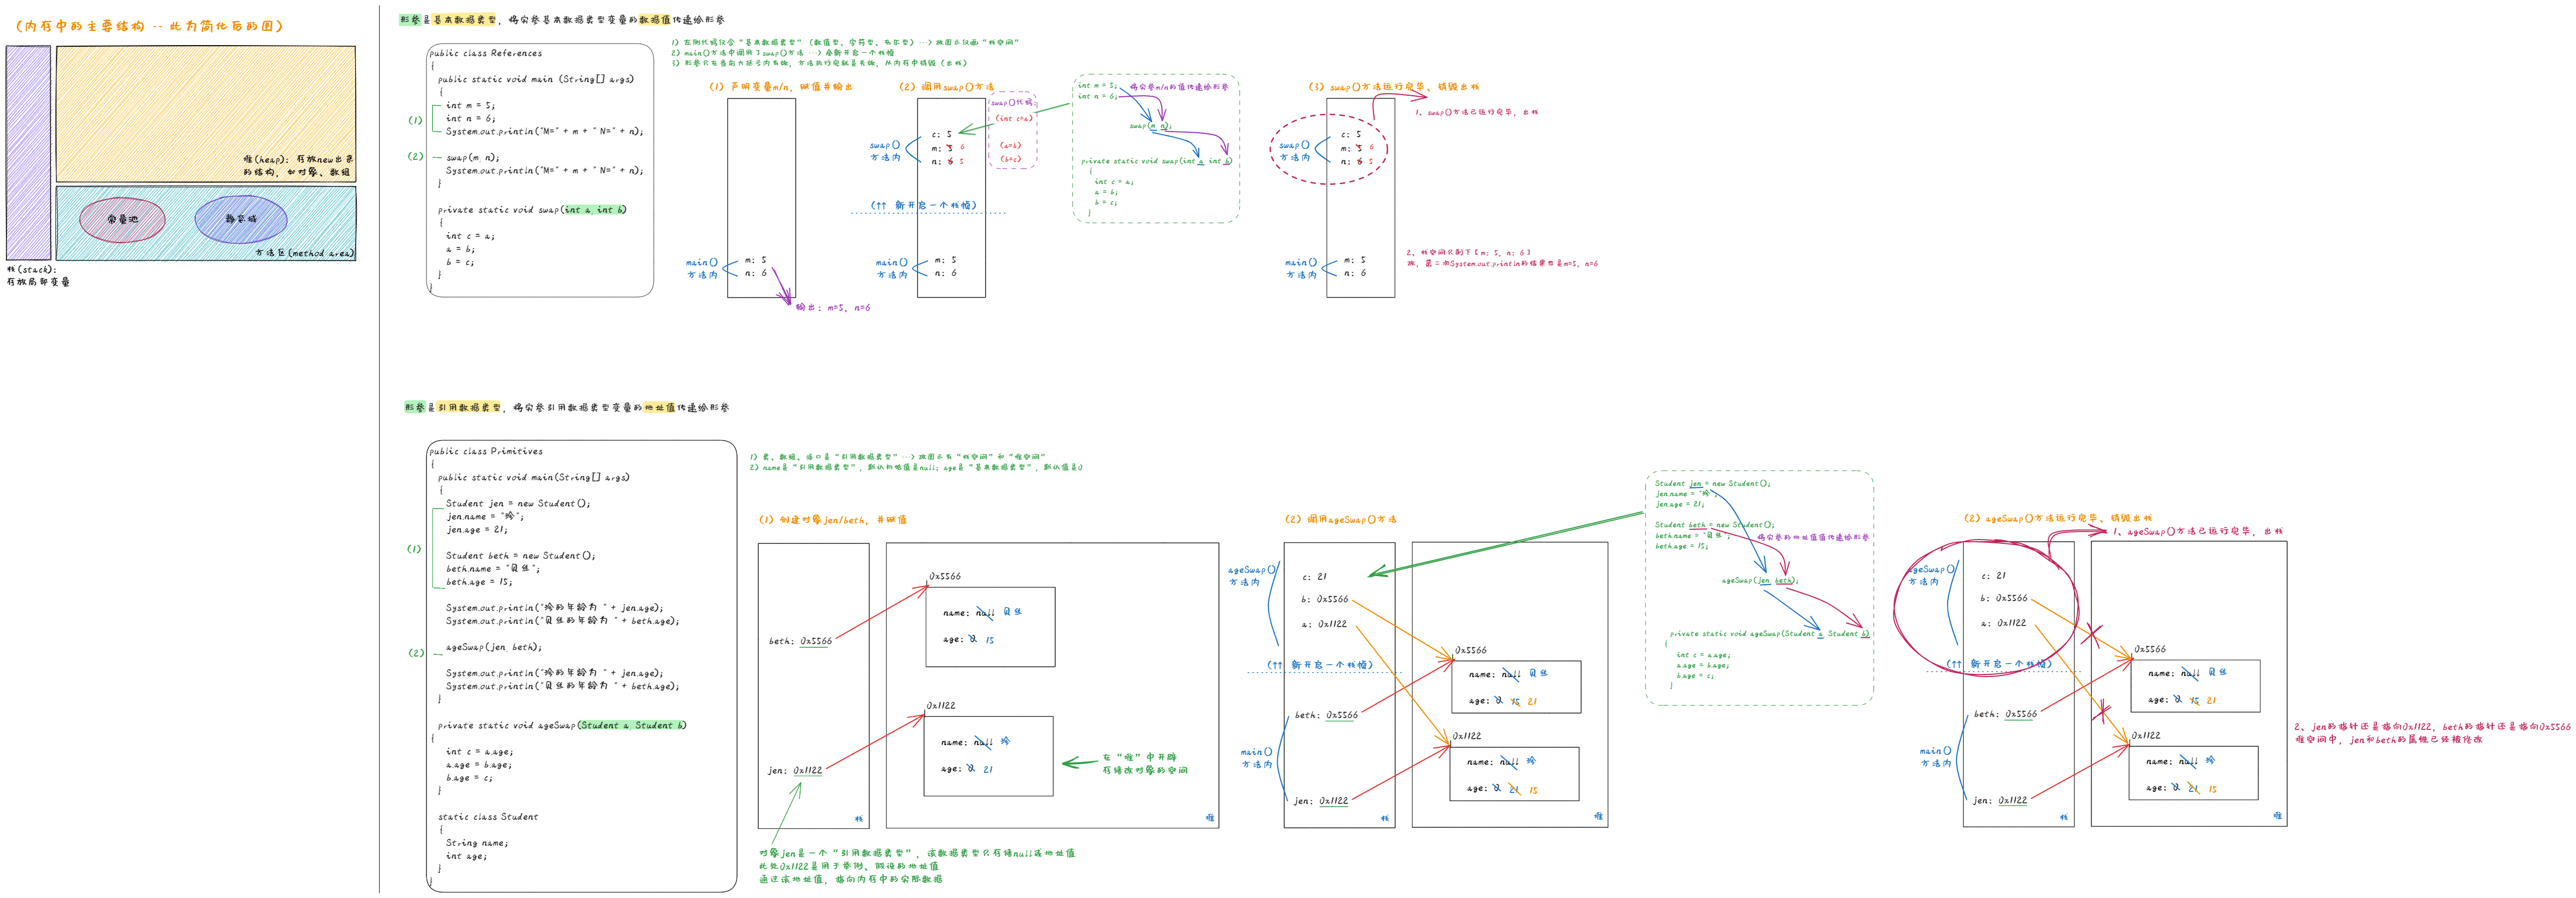This screenshot has height=898, width=2576.
Task: Click the field String name;
Action: pyautogui.click(x=477, y=842)
